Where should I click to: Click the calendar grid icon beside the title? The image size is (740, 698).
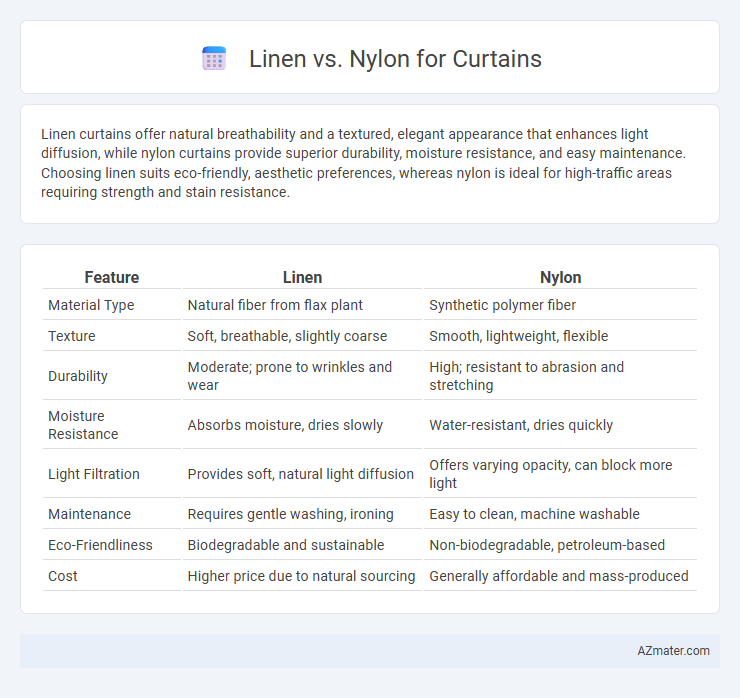tap(214, 59)
